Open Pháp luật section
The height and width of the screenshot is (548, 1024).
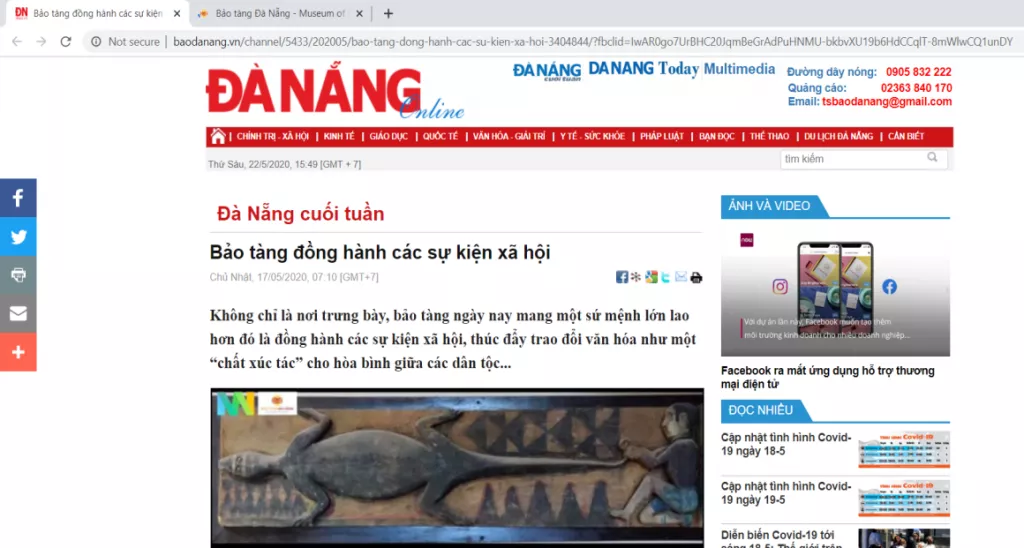tap(662, 137)
